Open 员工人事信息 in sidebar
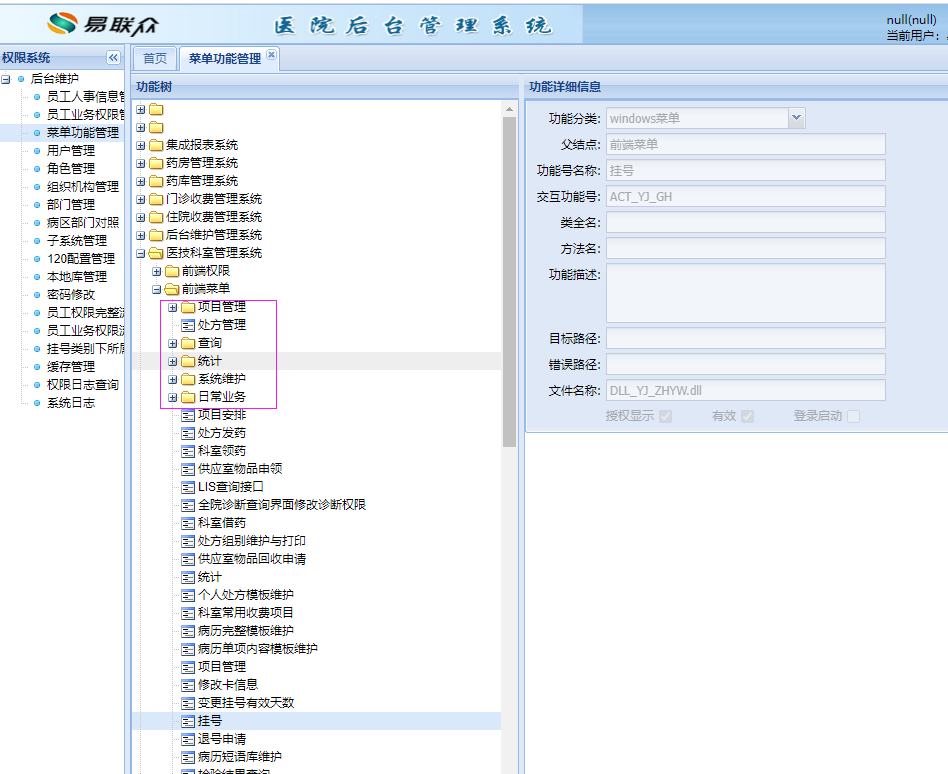The width and height of the screenshot is (948, 774). pyautogui.click(x=85, y=97)
